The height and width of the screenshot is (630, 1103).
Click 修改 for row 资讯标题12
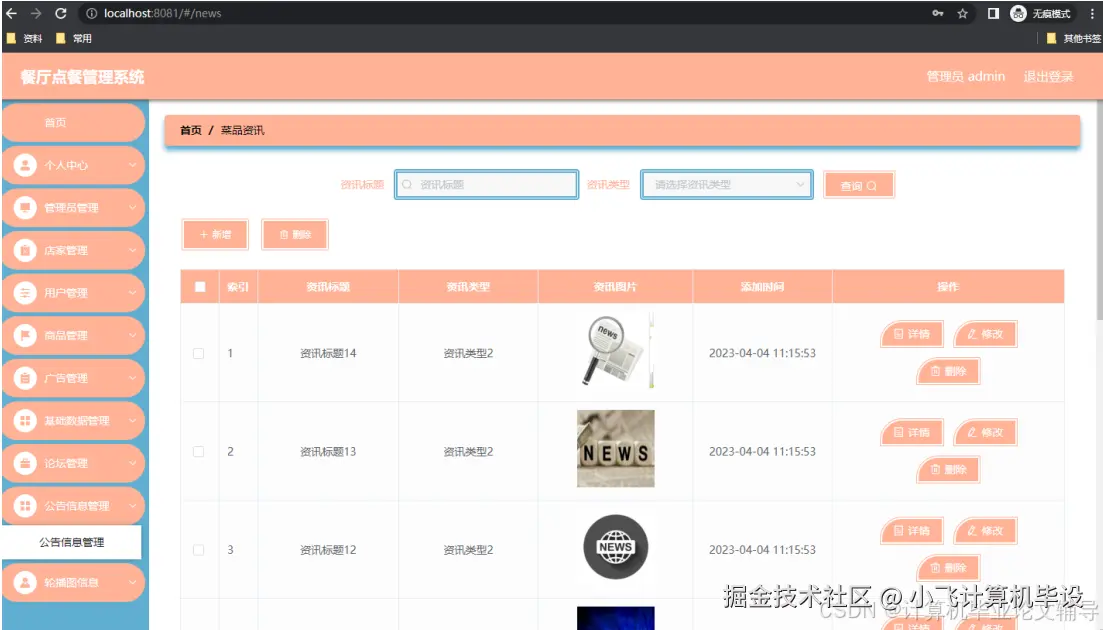(x=985, y=531)
